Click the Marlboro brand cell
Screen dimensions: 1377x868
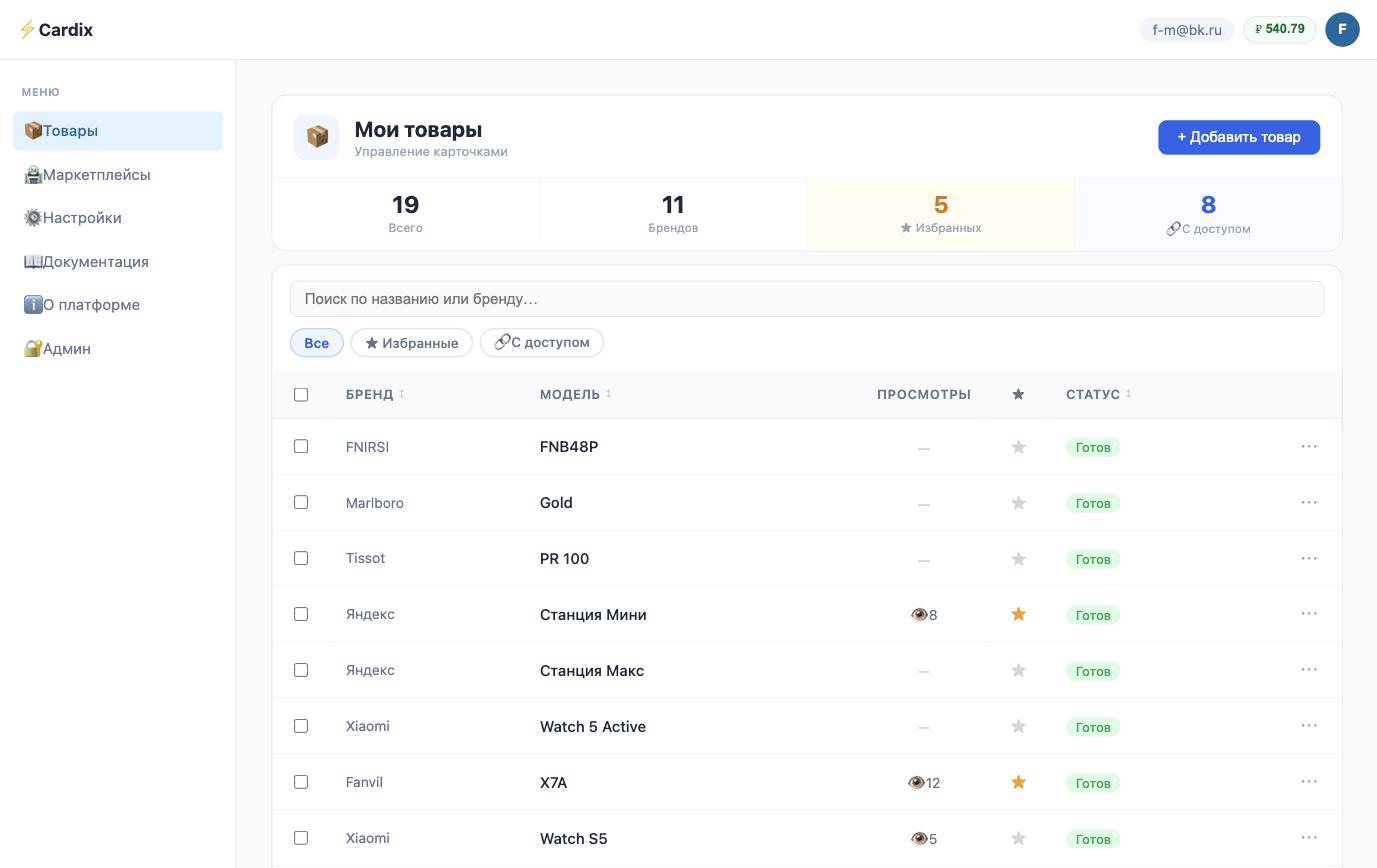point(375,503)
